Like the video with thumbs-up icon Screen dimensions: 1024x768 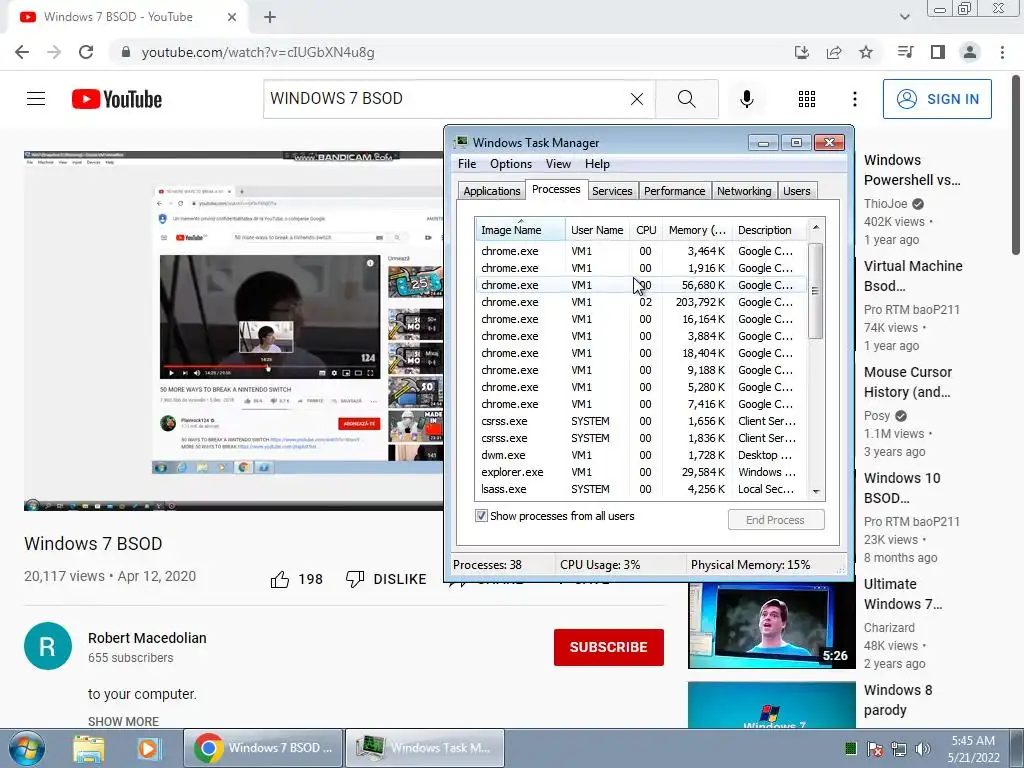coord(280,579)
